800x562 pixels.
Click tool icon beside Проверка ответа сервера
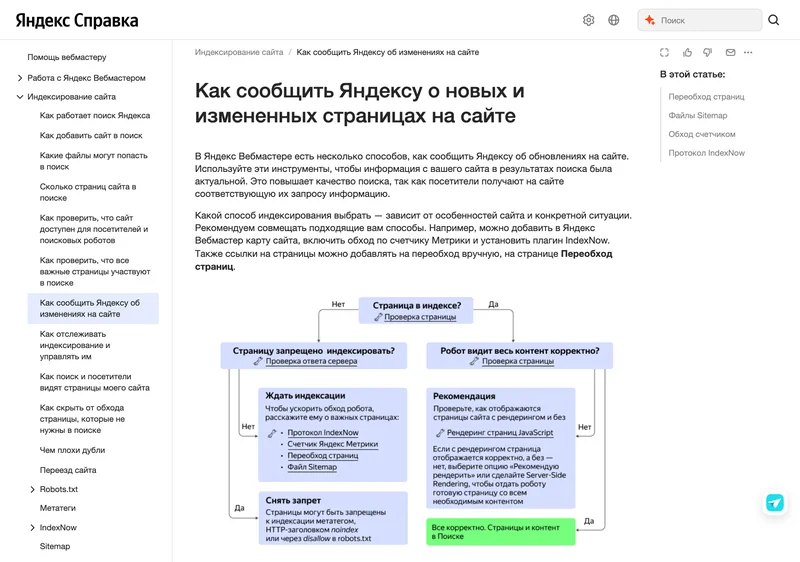[x=258, y=361]
